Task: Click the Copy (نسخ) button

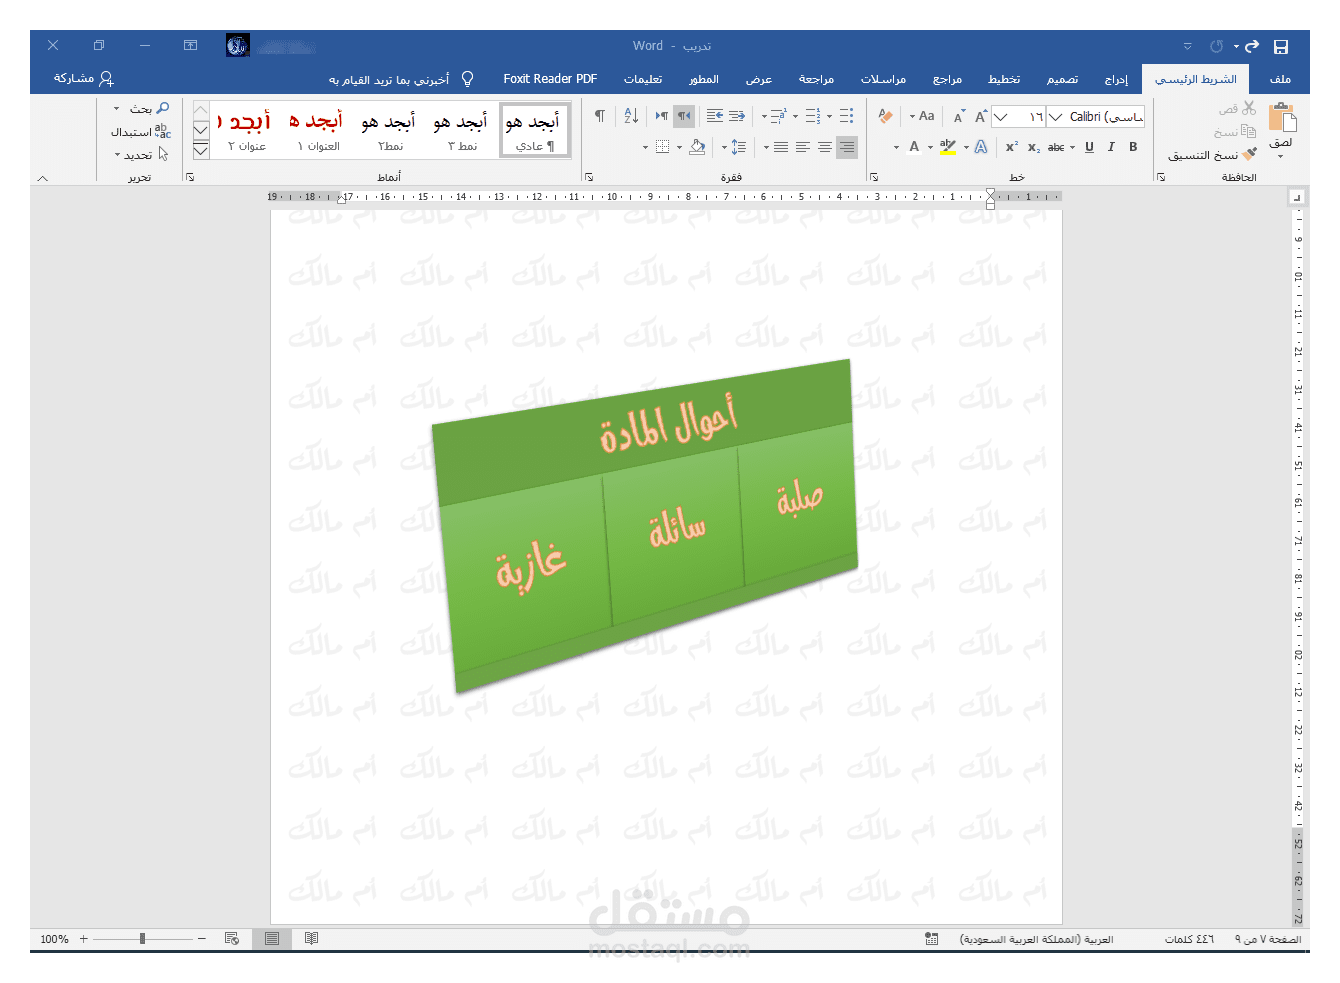Action: (x=1236, y=131)
